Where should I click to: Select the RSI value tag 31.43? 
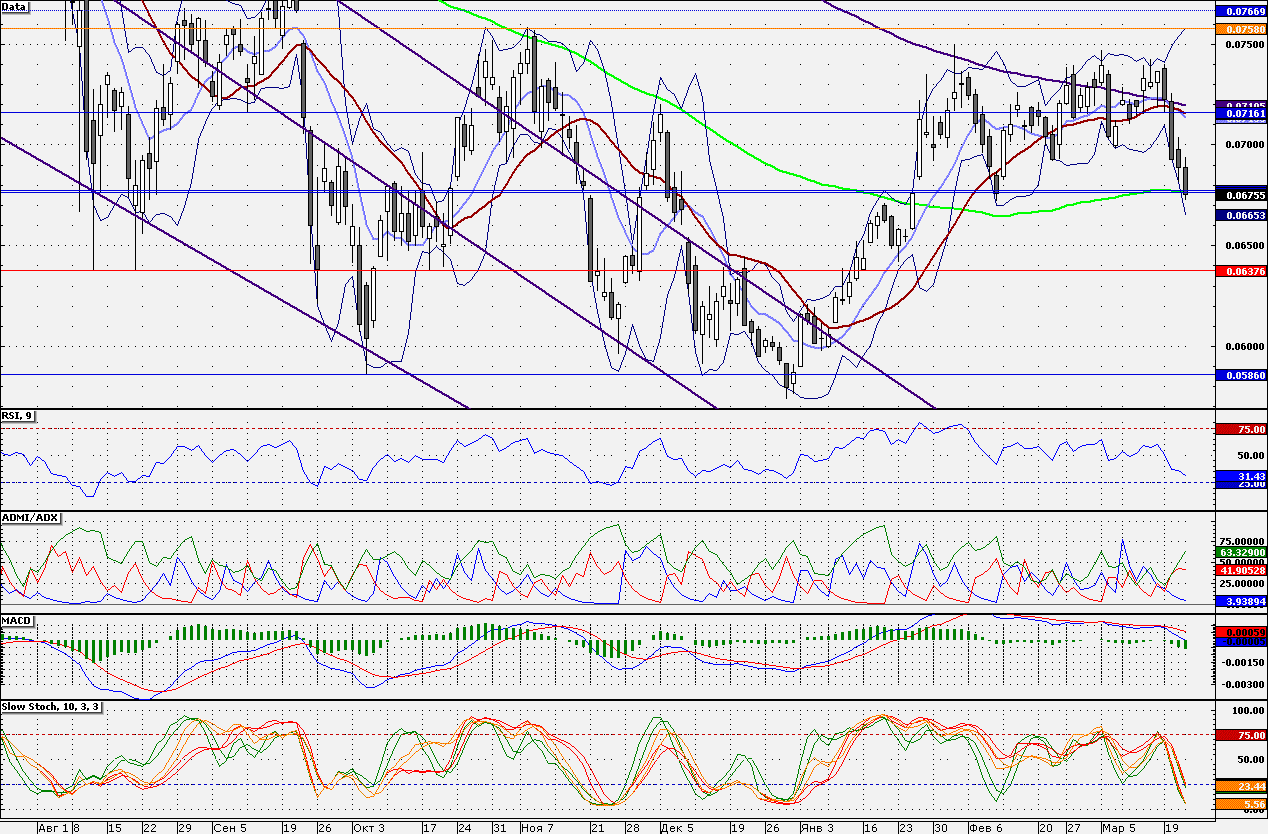(1240, 477)
